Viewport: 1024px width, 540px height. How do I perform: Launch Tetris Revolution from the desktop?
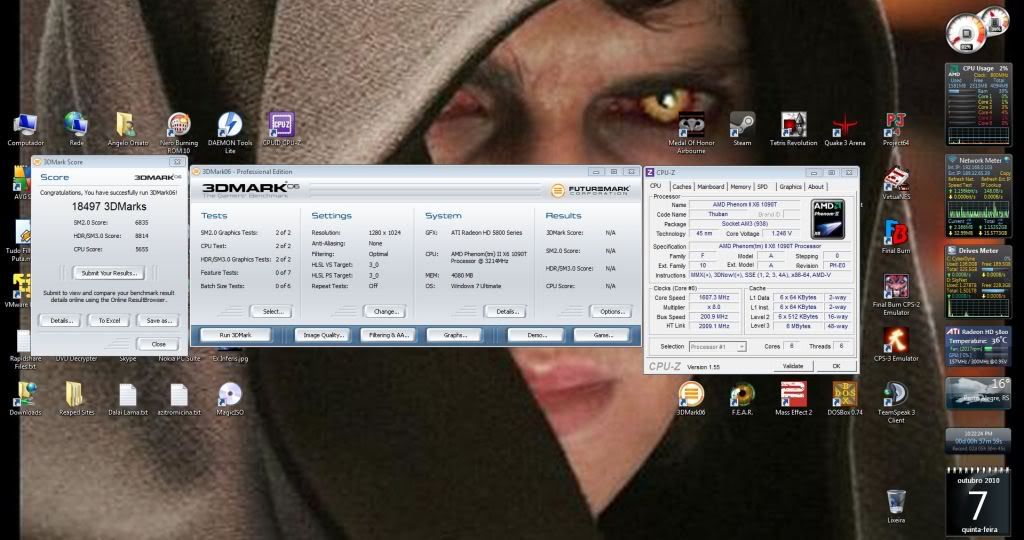coord(793,125)
